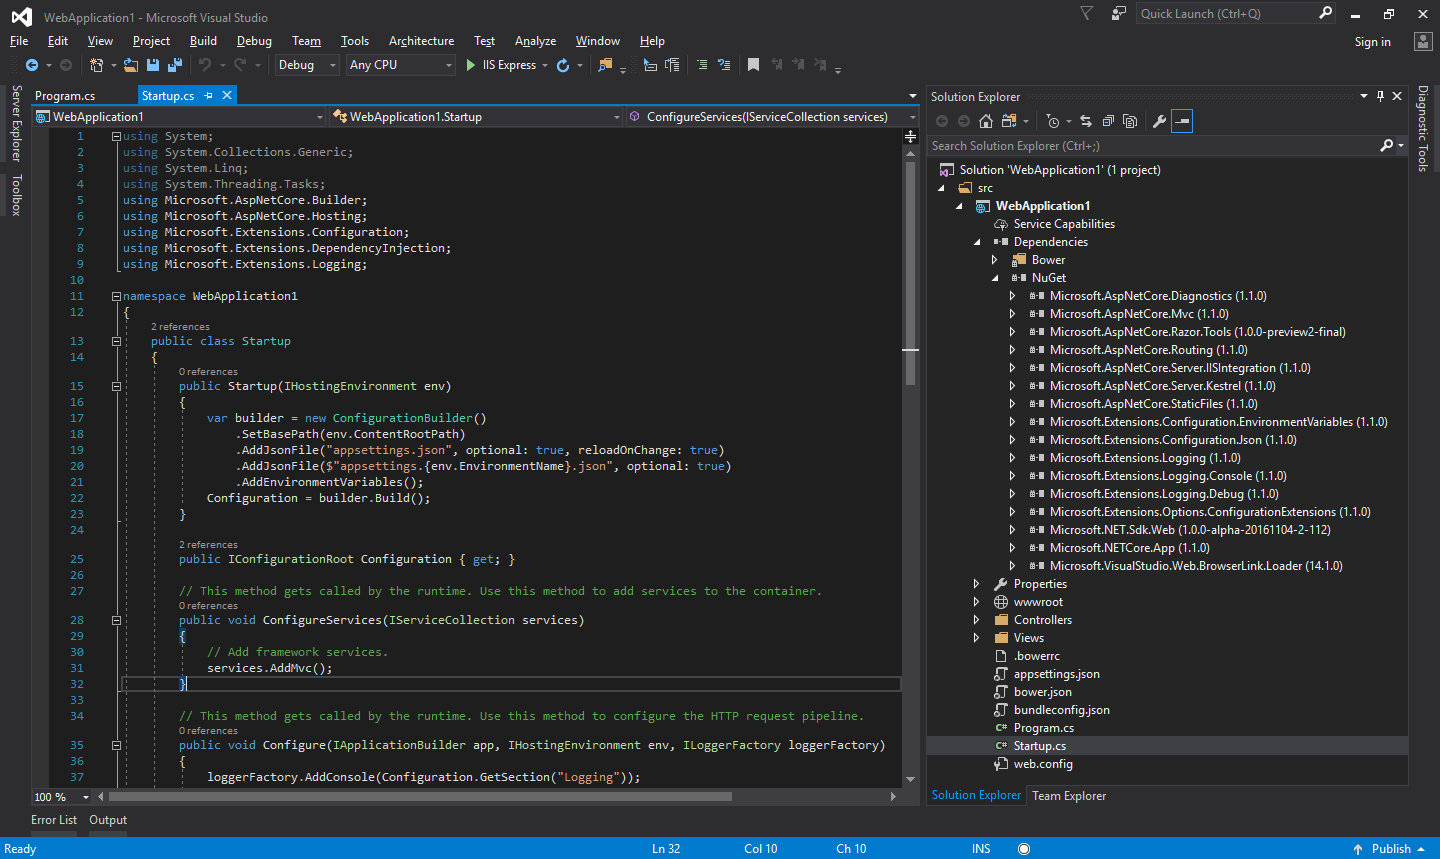Open the zoom level selector showing 100%
Image resolution: width=1440 pixels, height=859 pixels.
coord(55,796)
